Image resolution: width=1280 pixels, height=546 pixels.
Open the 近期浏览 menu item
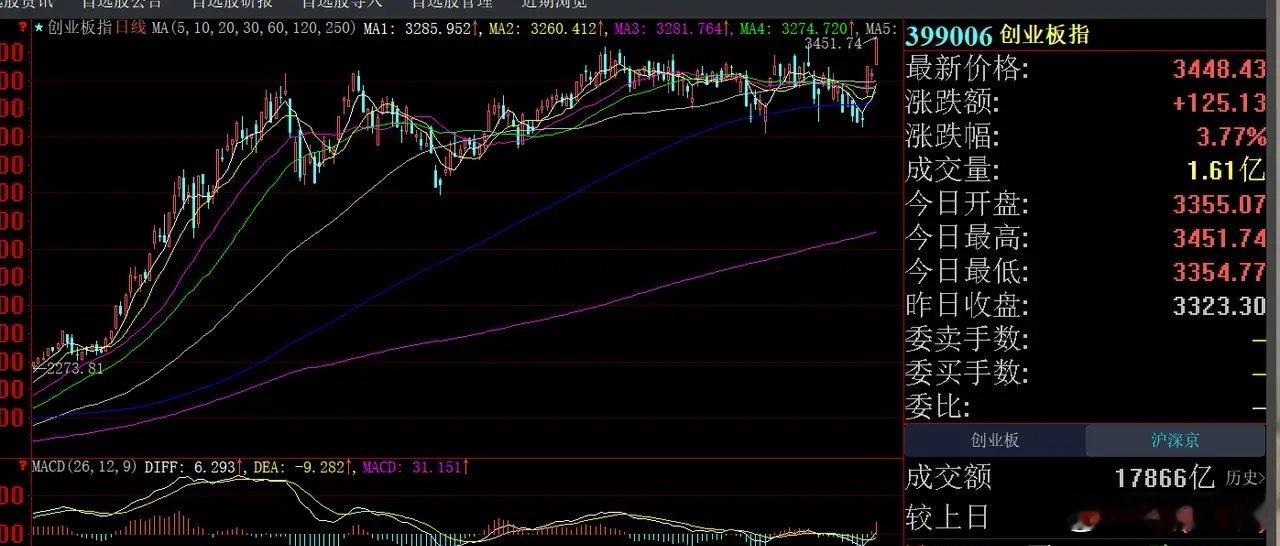pyautogui.click(x=554, y=4)
